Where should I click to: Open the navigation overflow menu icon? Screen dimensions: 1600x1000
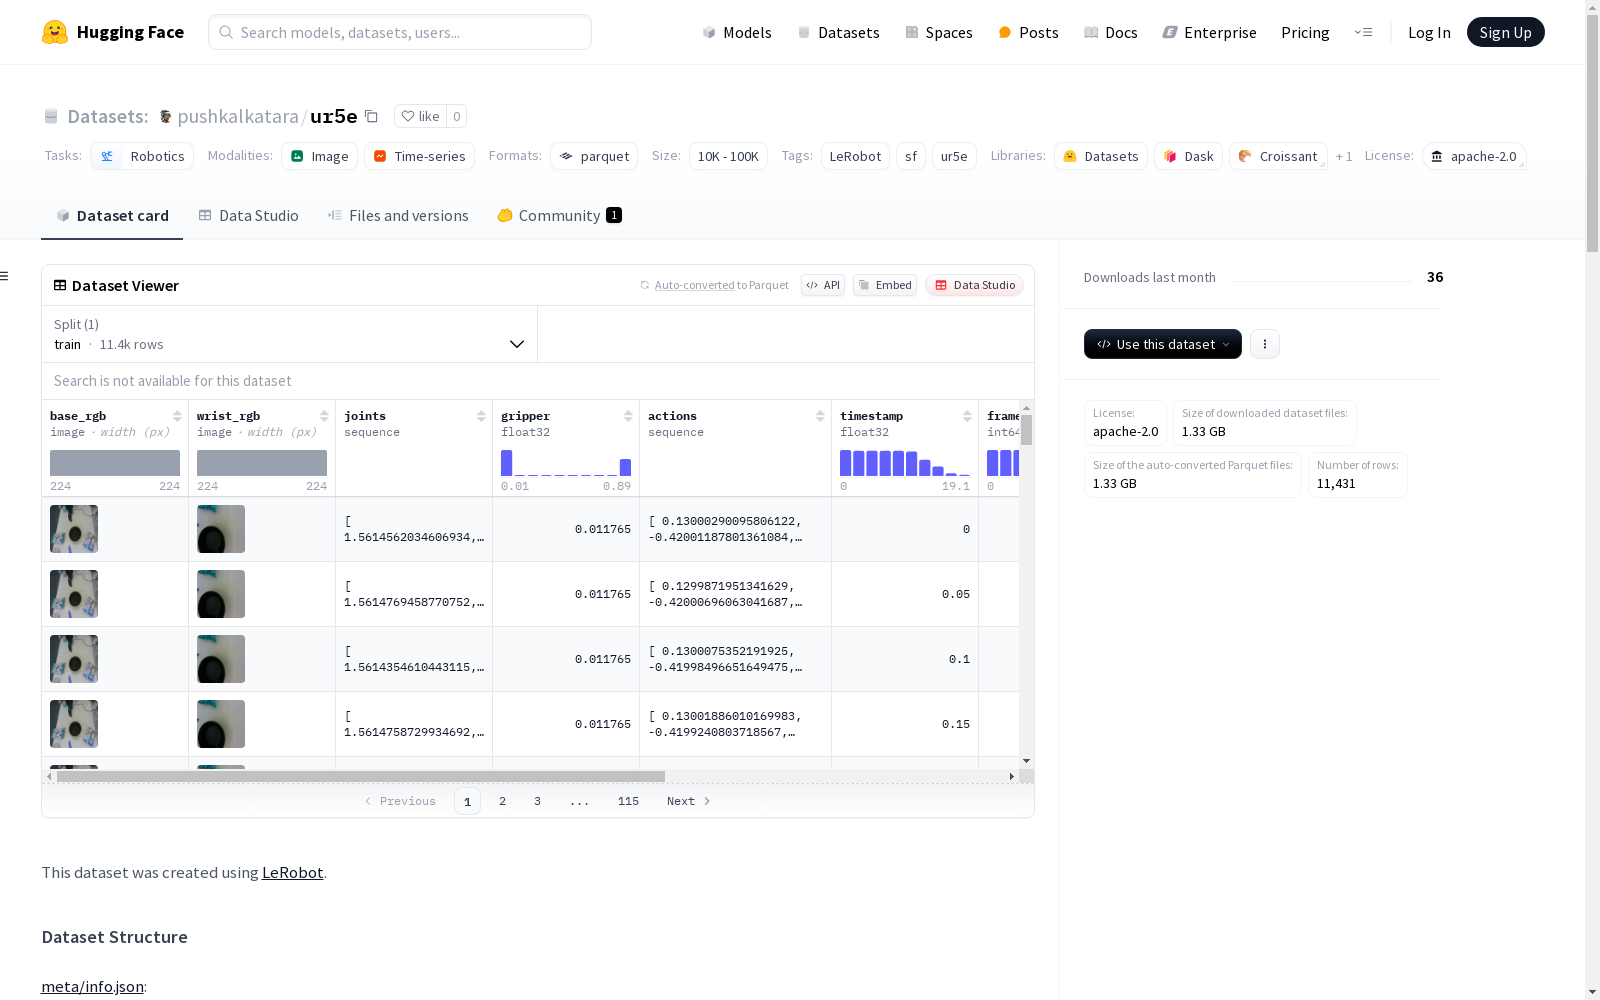pos(1363,32)
